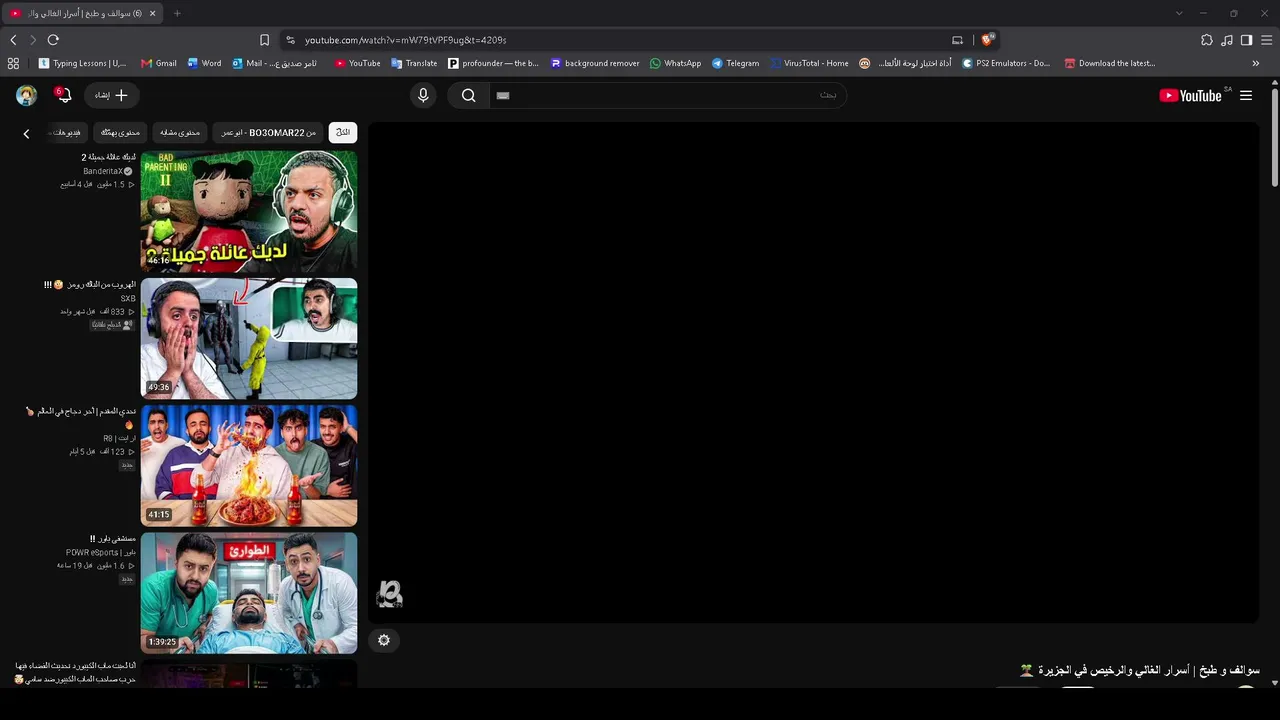Select the partially hidden 'فيديوهات' filter chip
This screenshot has height=720, width=1280.
pos(67,132)
